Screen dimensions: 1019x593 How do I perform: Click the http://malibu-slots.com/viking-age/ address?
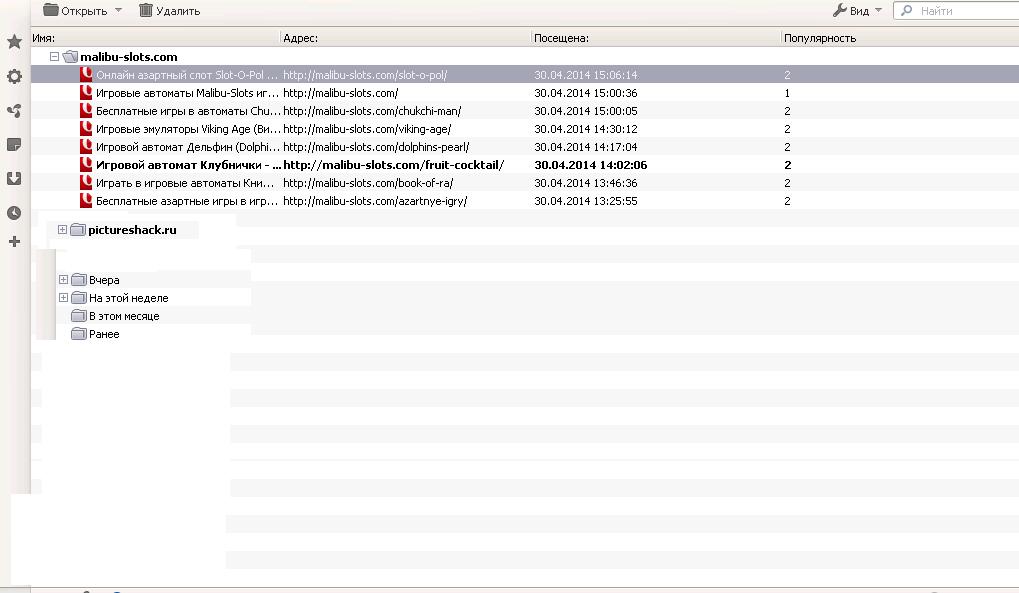tap(367, 129)
